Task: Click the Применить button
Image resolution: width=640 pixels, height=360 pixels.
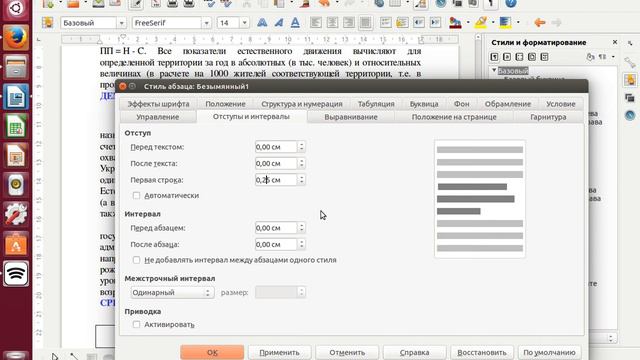Action: point(279,352)
